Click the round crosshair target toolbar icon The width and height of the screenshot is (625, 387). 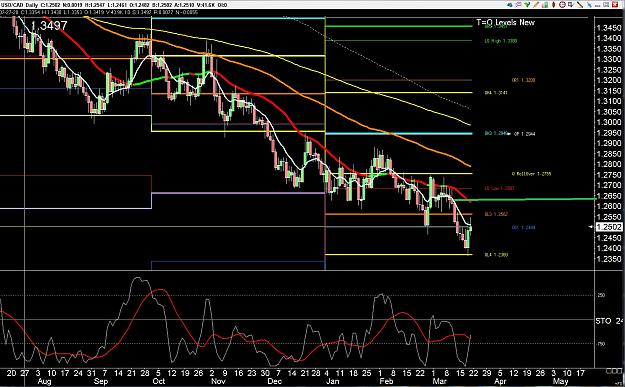tap(562, 4)
